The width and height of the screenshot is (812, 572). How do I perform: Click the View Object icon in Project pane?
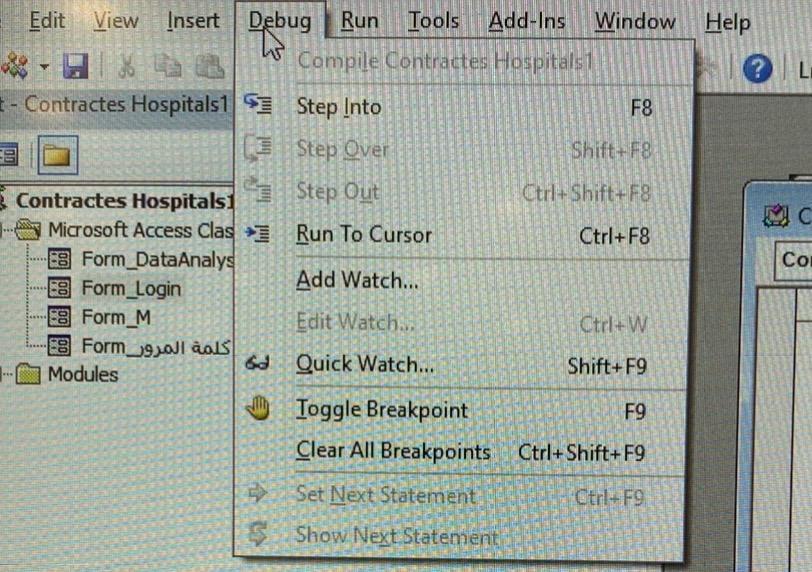coord(8,155)
